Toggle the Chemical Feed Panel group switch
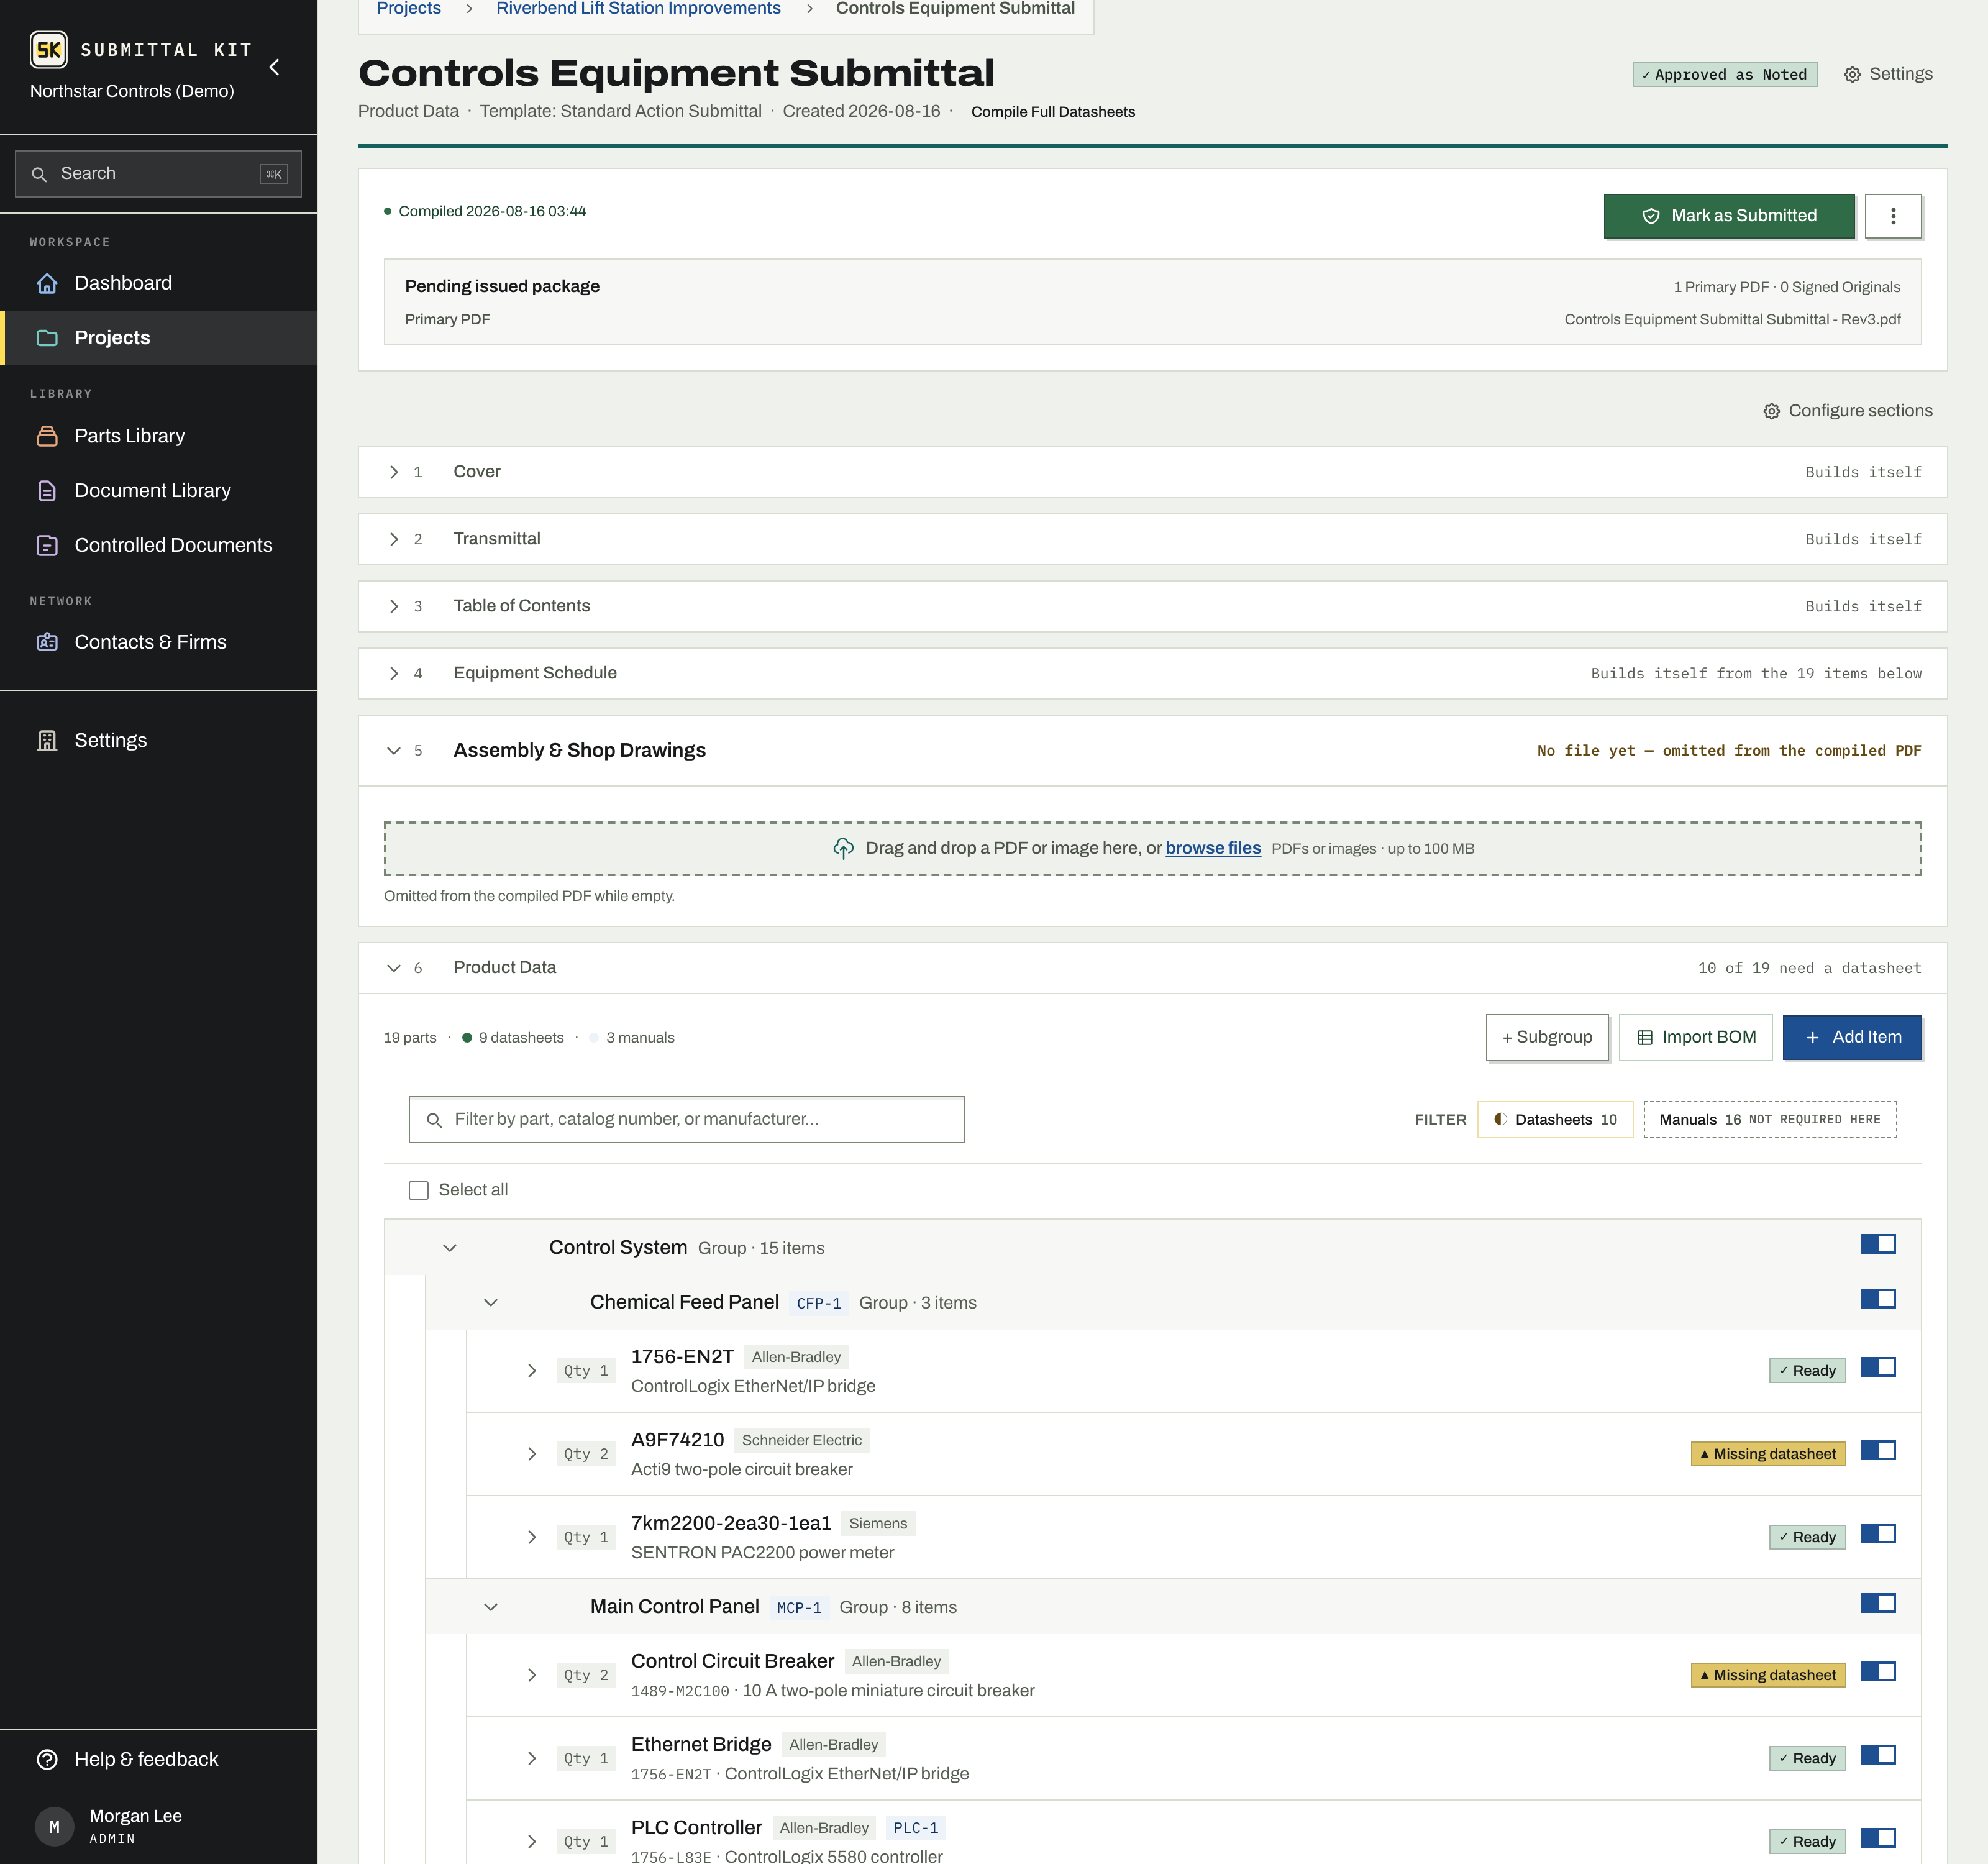The width and height of the screenshot is (1988, 1864). pyautogui.click(x=1878, y=1299)
